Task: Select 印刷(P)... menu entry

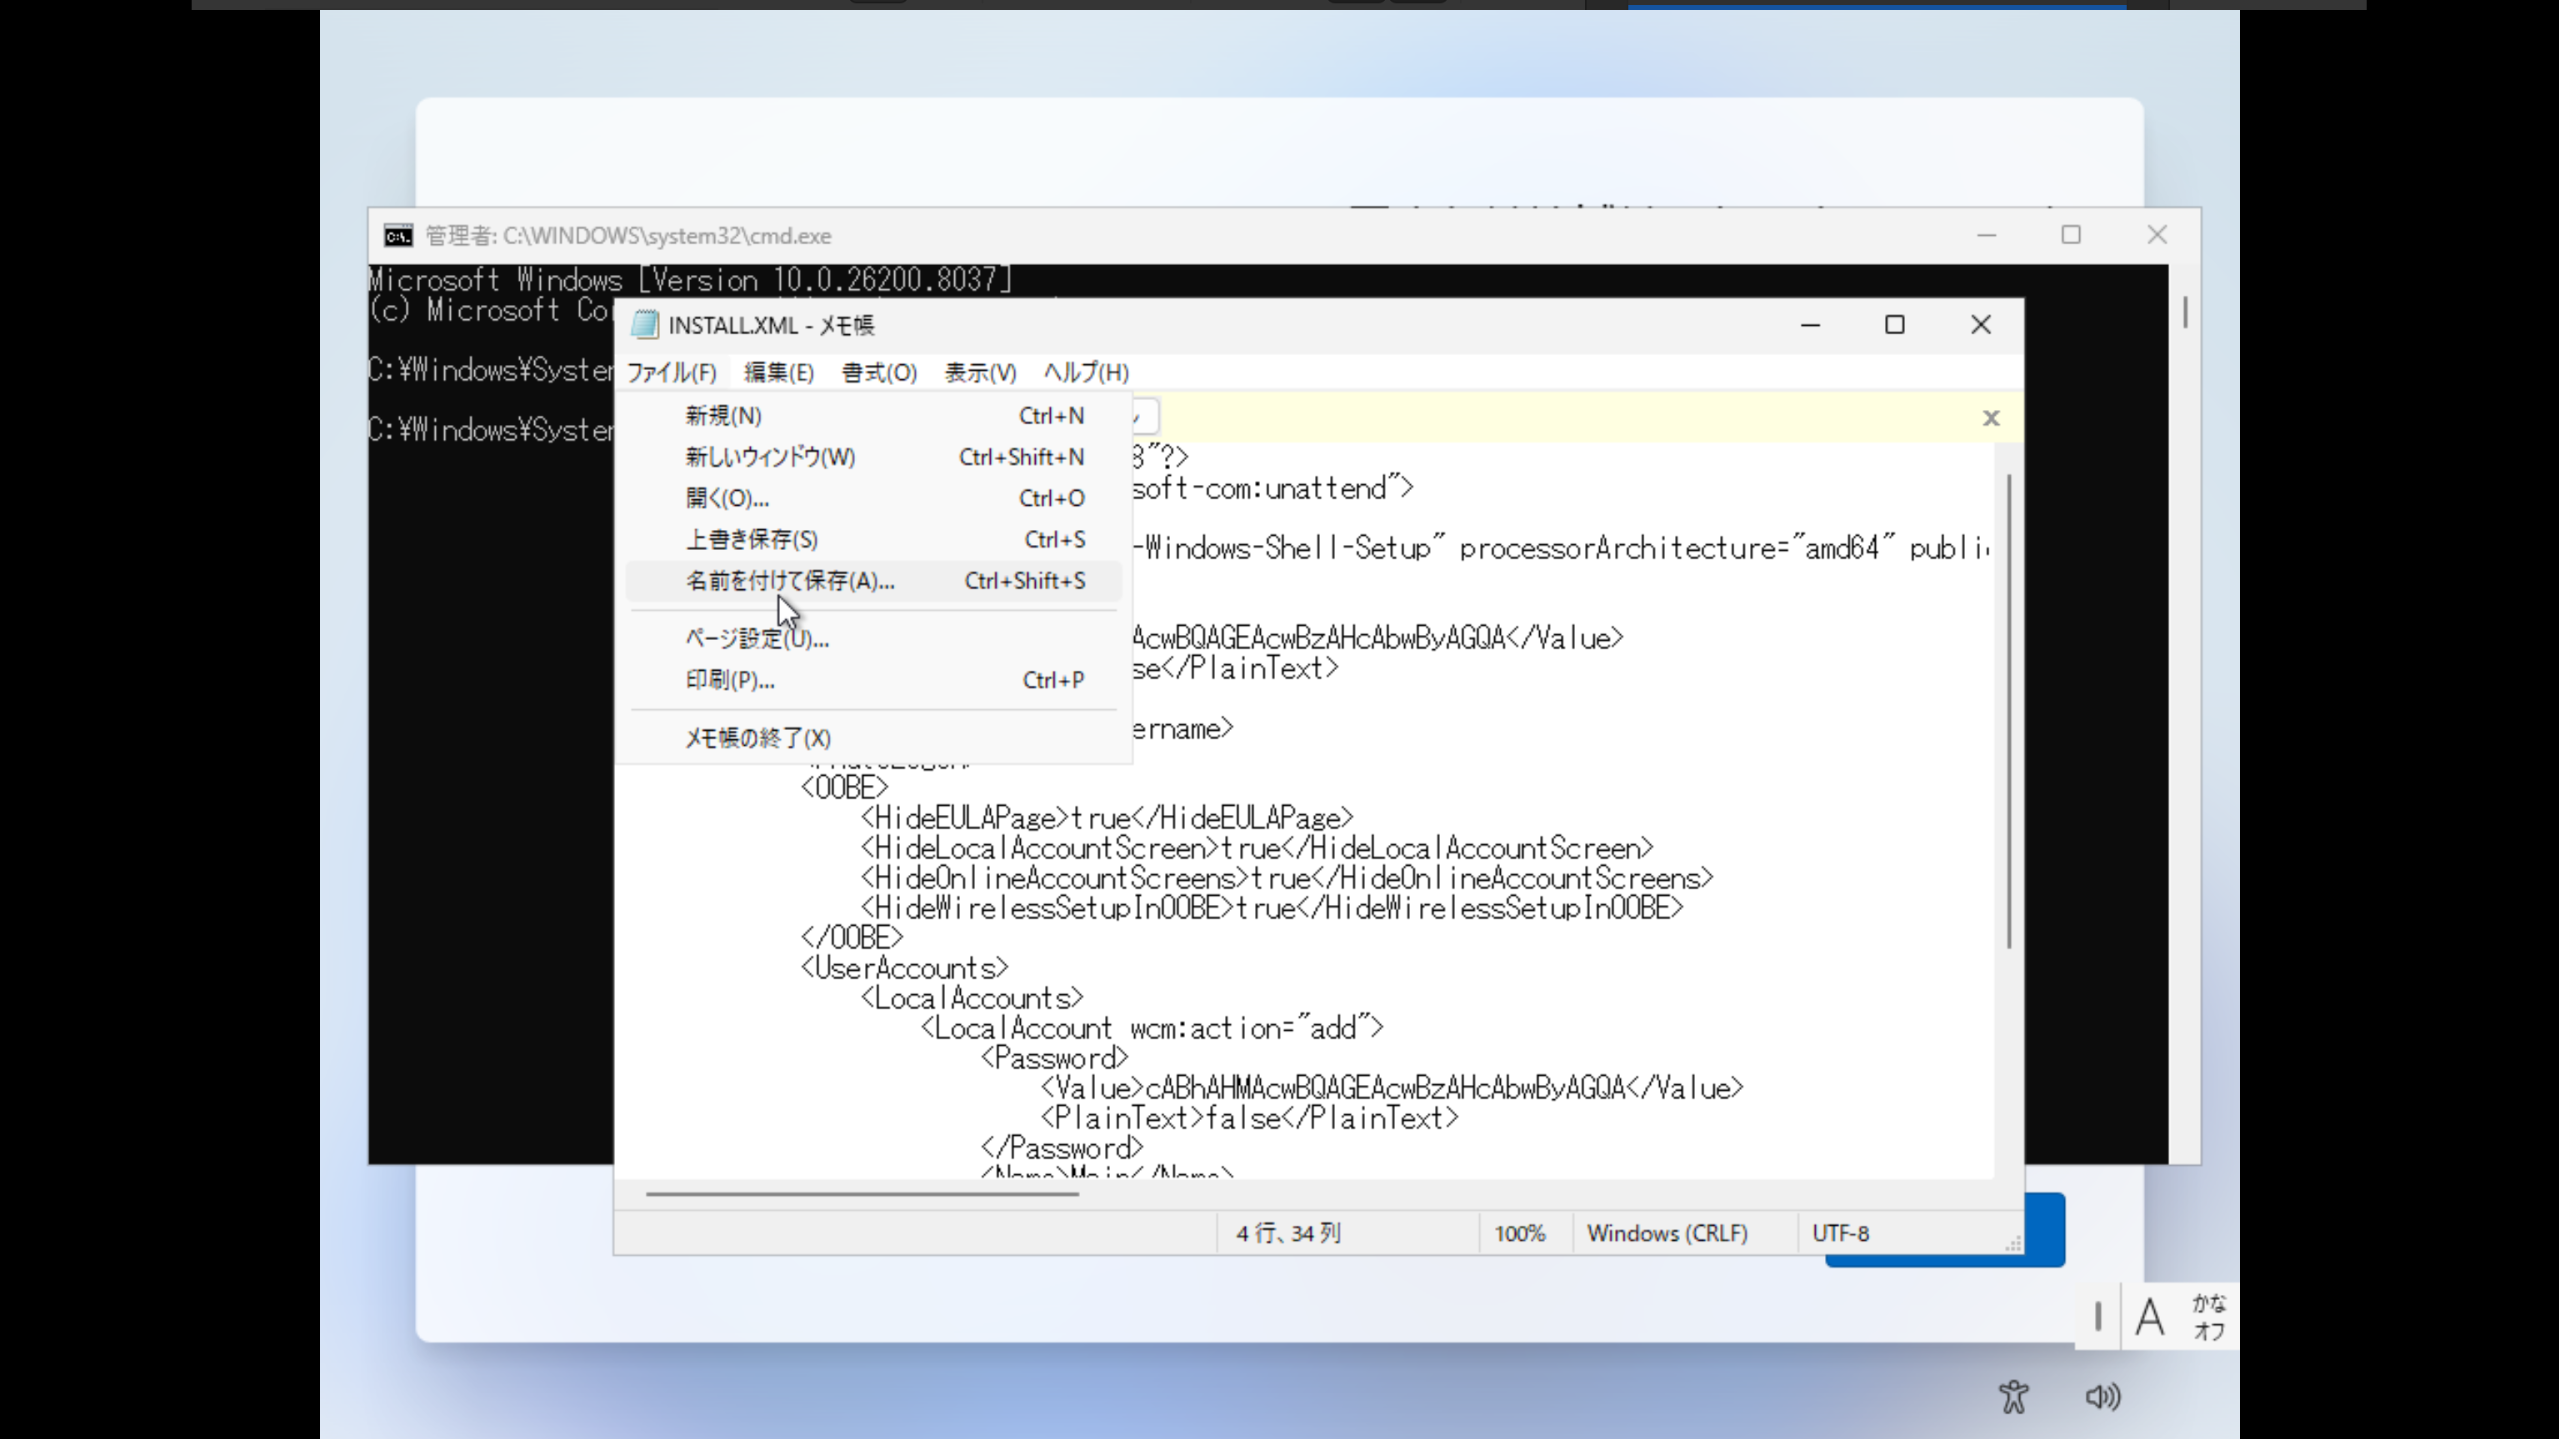Action: pos(873,680)
